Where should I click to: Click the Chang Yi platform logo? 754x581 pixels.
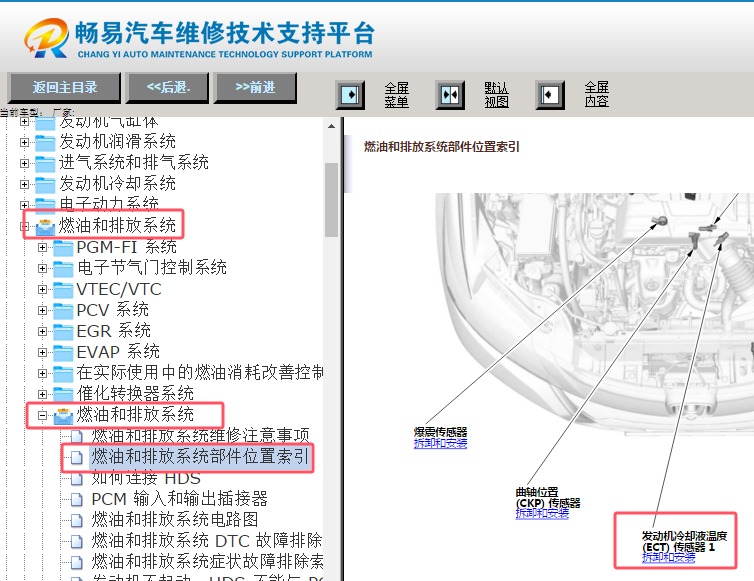(47, 38)
